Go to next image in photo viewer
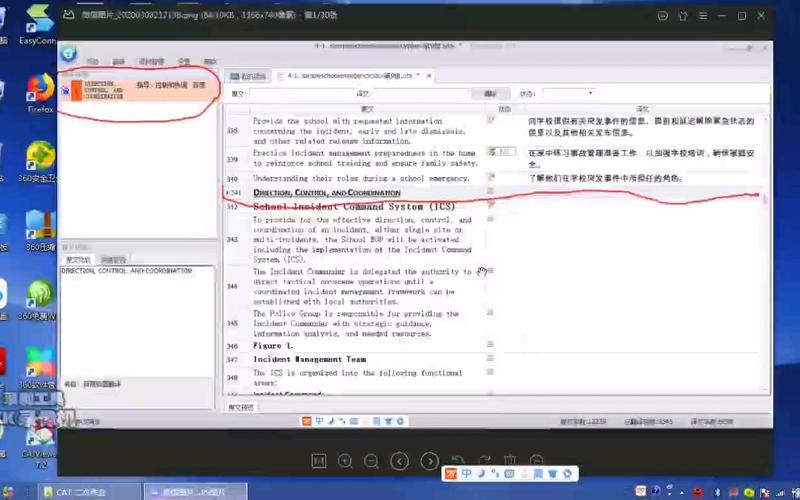This screenshot has height=500, width=800. coord(430,461)
